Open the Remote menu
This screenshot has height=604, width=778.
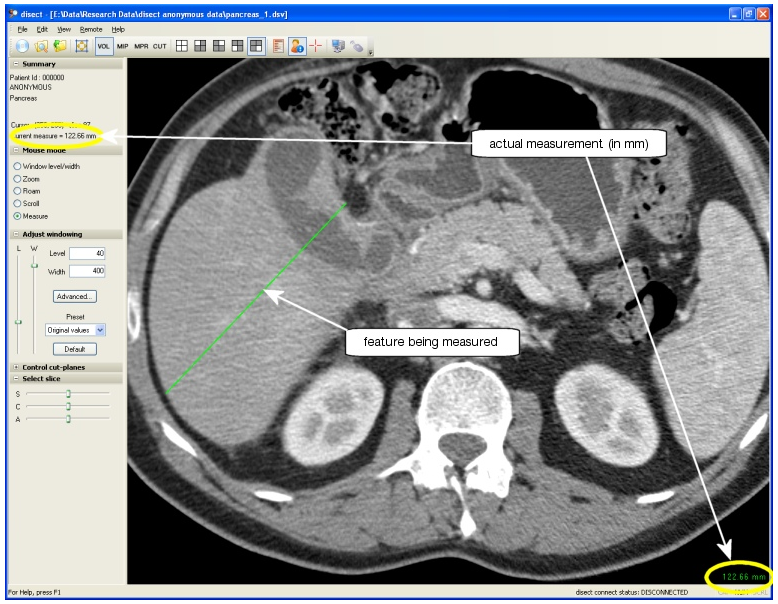[91, 29]
